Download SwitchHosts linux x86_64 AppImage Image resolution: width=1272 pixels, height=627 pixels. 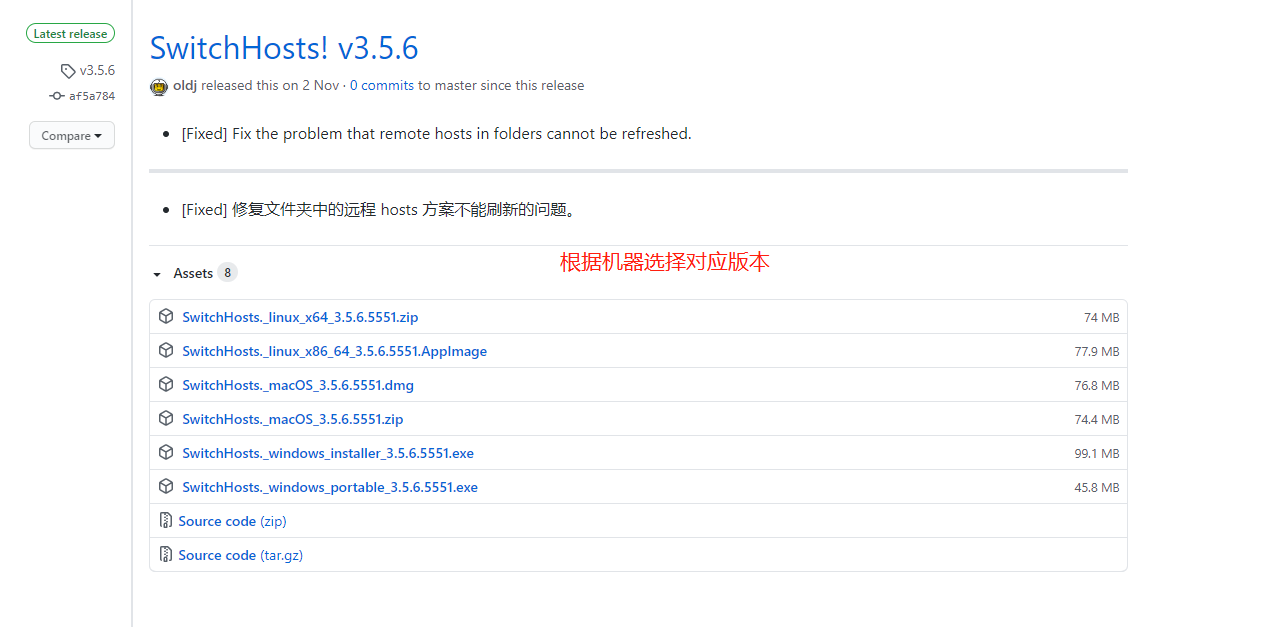click(x=334, y=351)
